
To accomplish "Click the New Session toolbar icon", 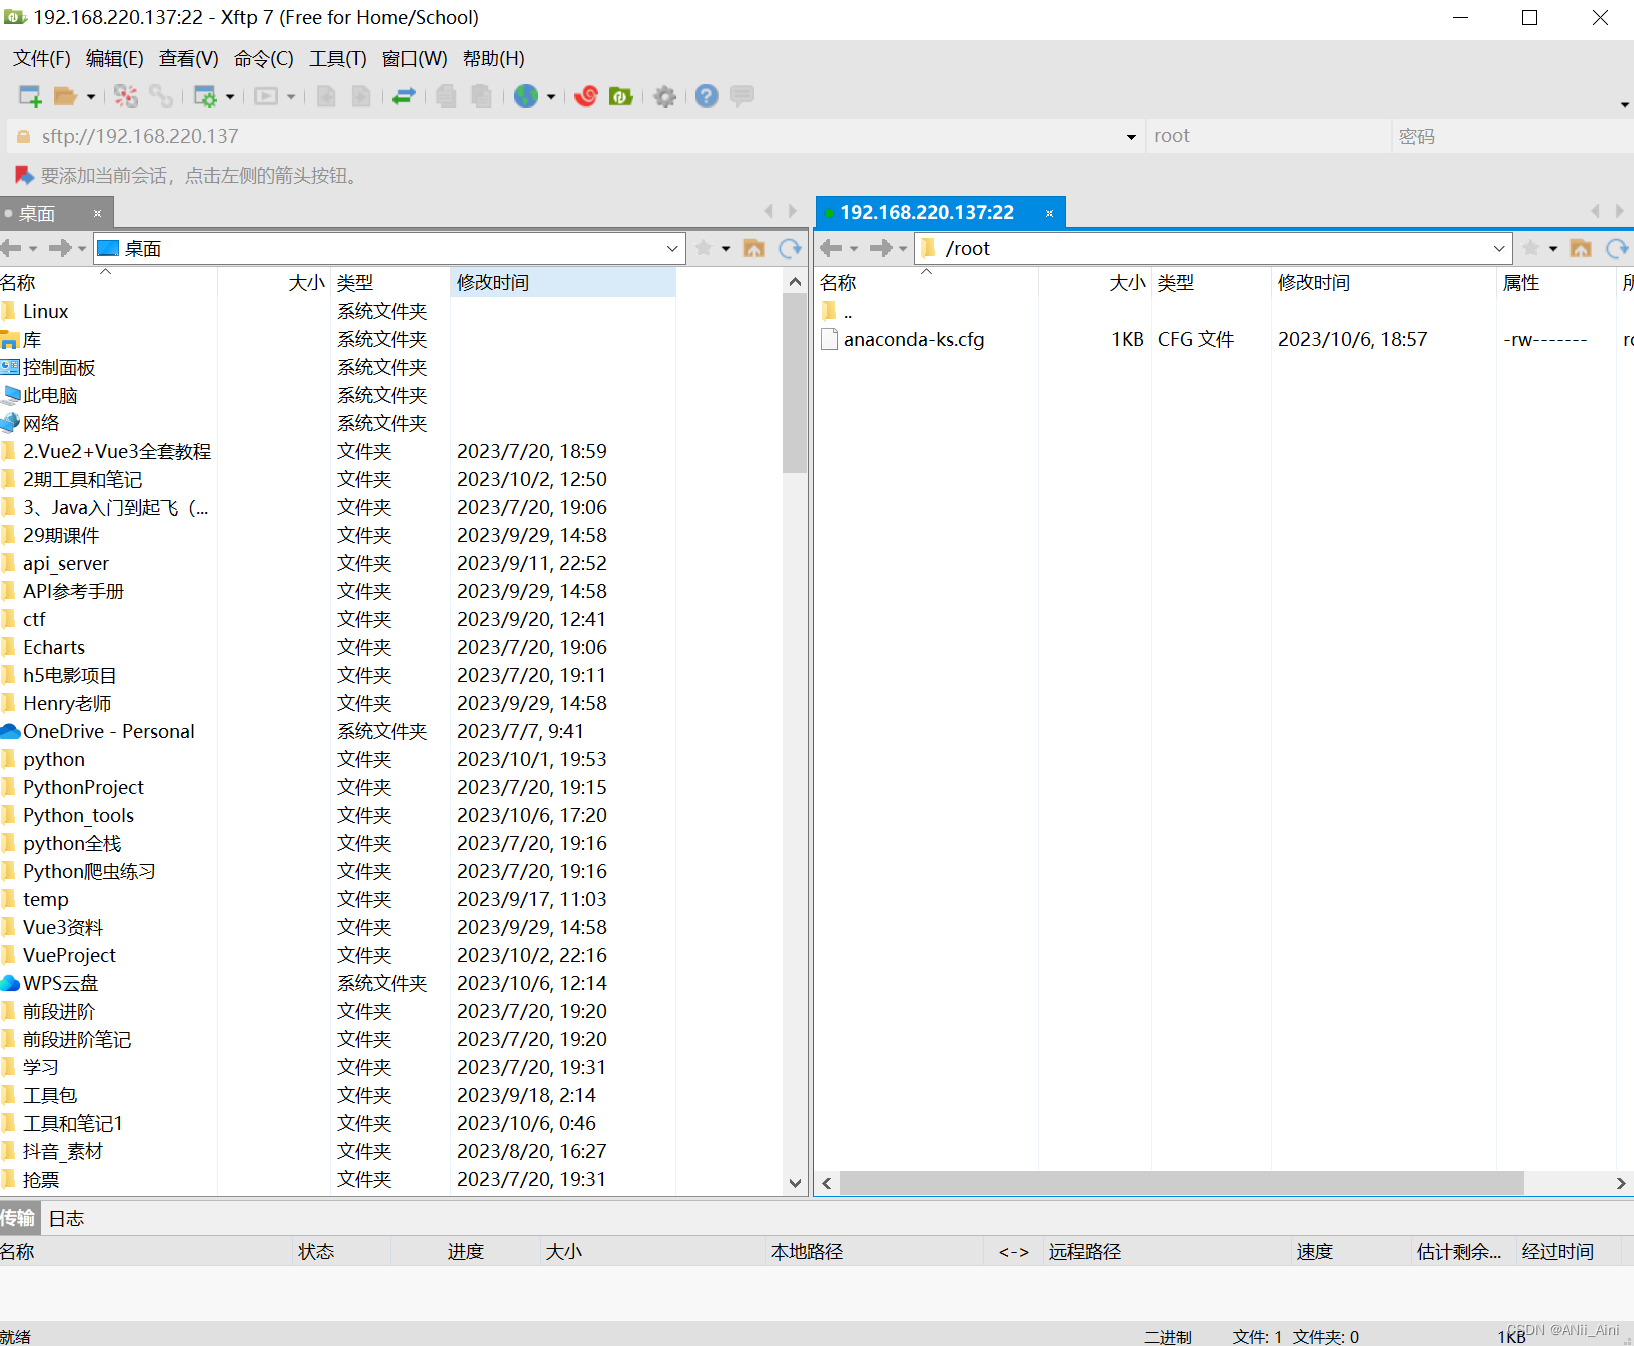I will point(30,96).
